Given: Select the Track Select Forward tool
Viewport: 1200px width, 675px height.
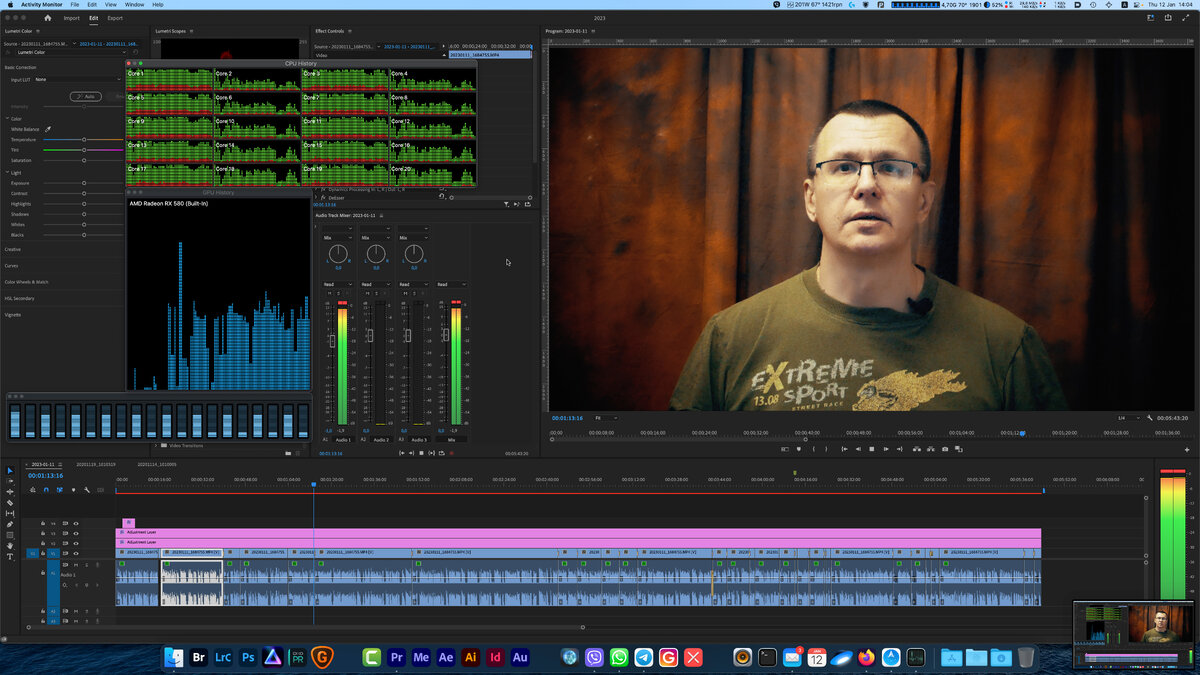Looking at the screenshot, I should [10, 481].
